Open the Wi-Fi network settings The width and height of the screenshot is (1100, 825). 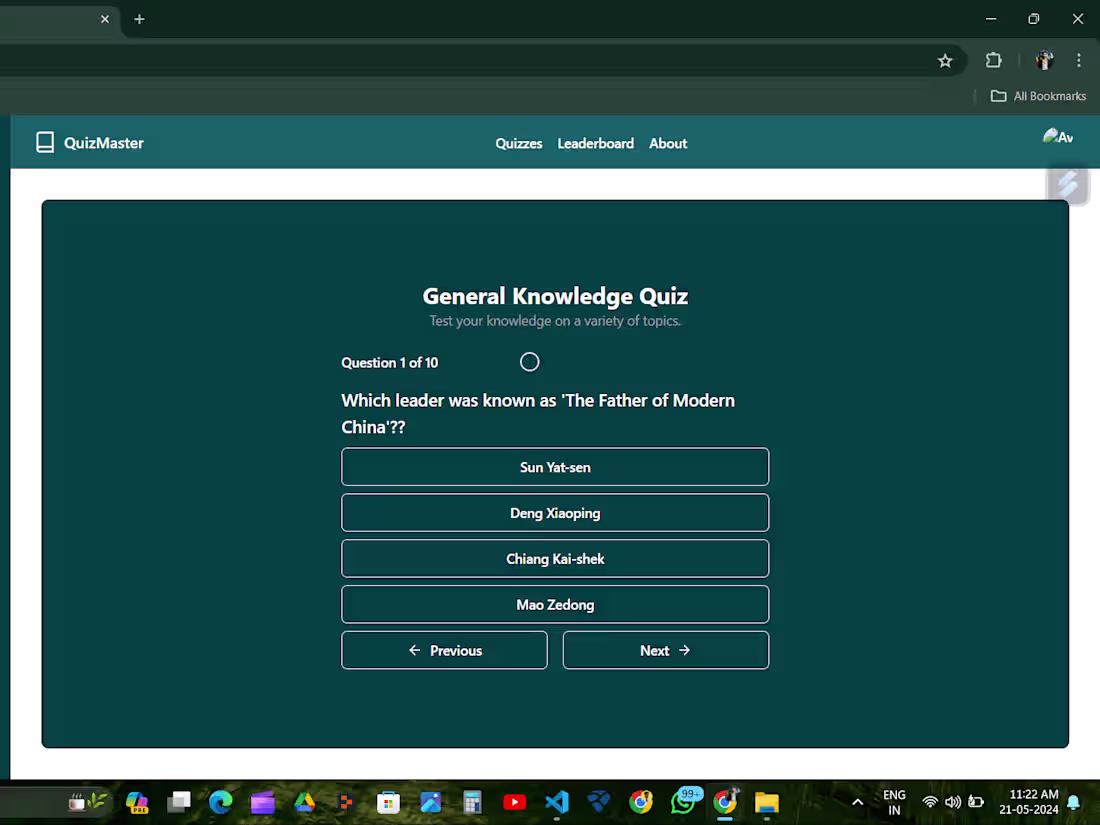pos(930,802)
